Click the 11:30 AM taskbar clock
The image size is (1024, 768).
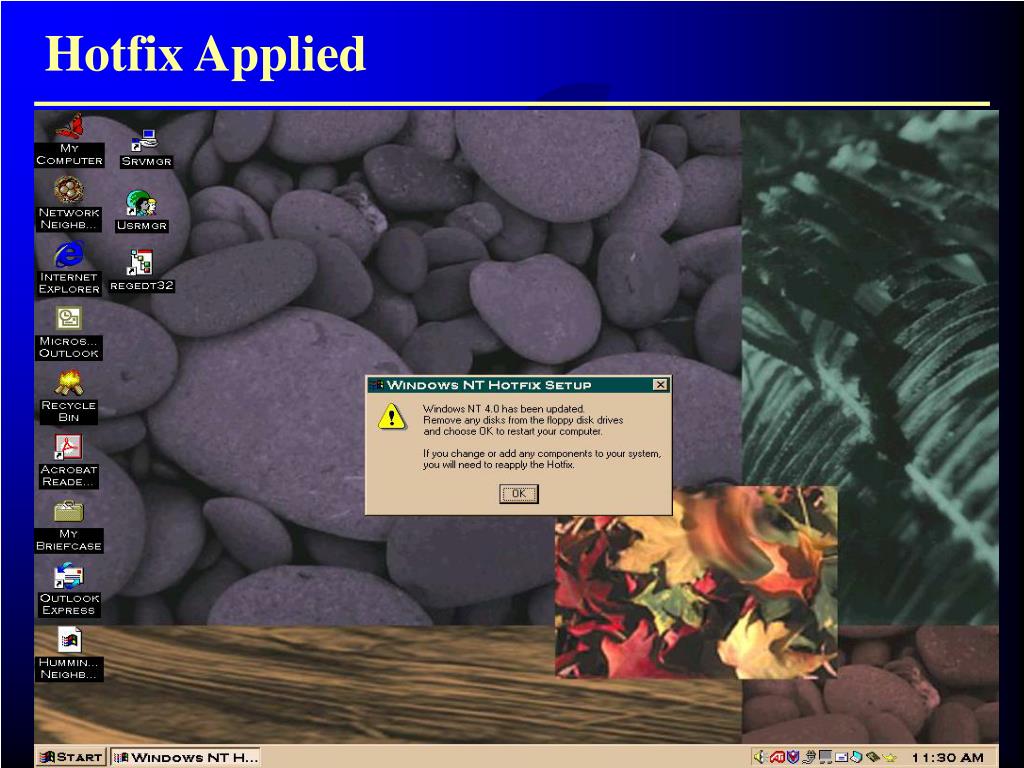(x=948, y=758)
